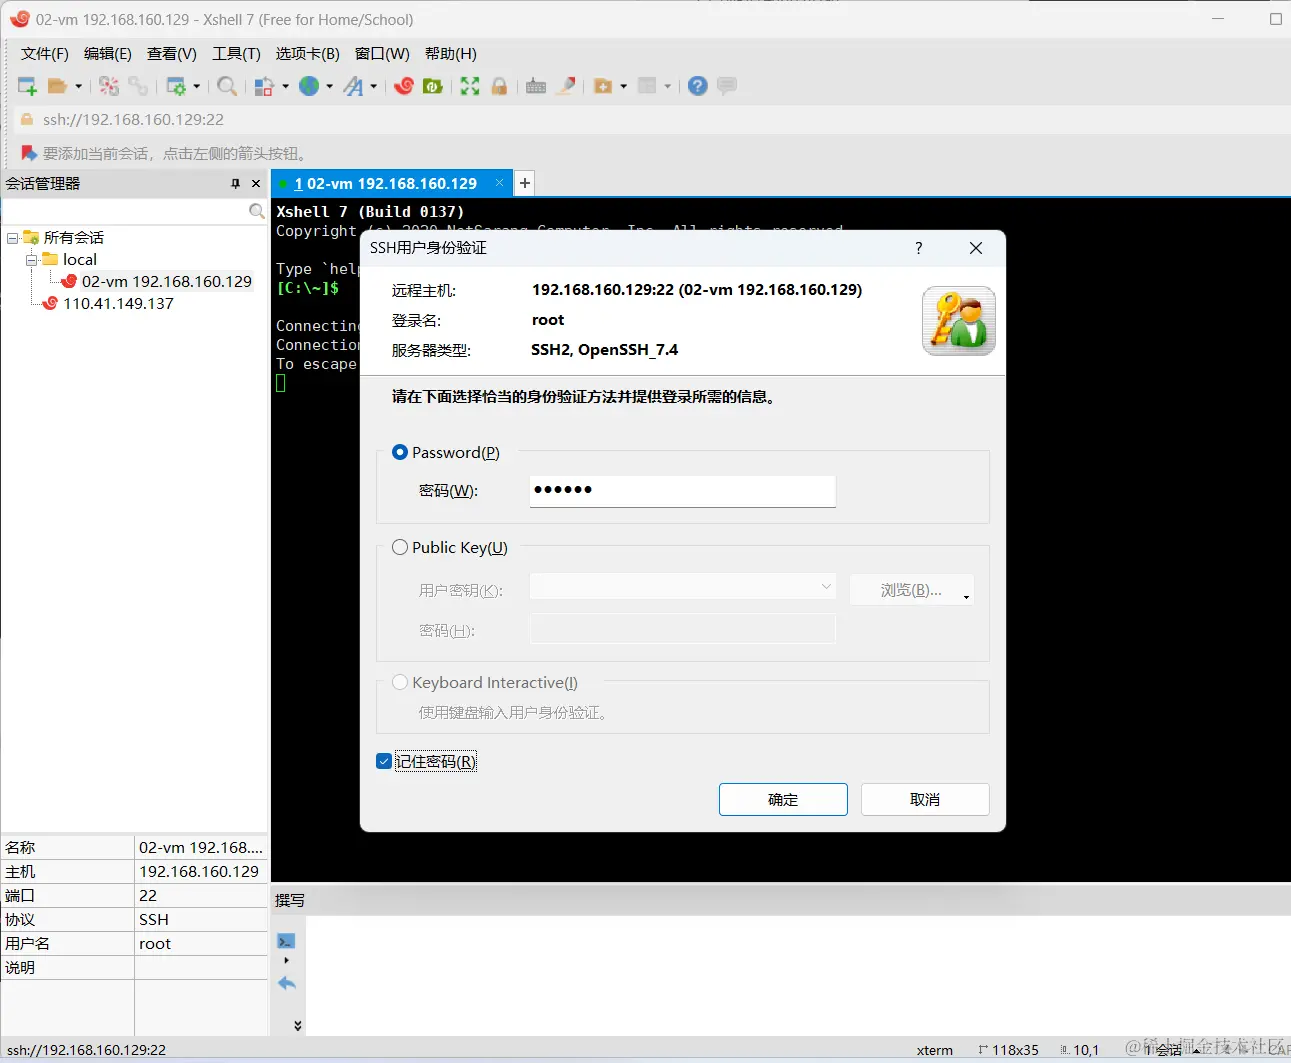Click the 确定 button
Image resolution: width=1291 pixels, height=1063 pixels.
[x=783, y=800]
